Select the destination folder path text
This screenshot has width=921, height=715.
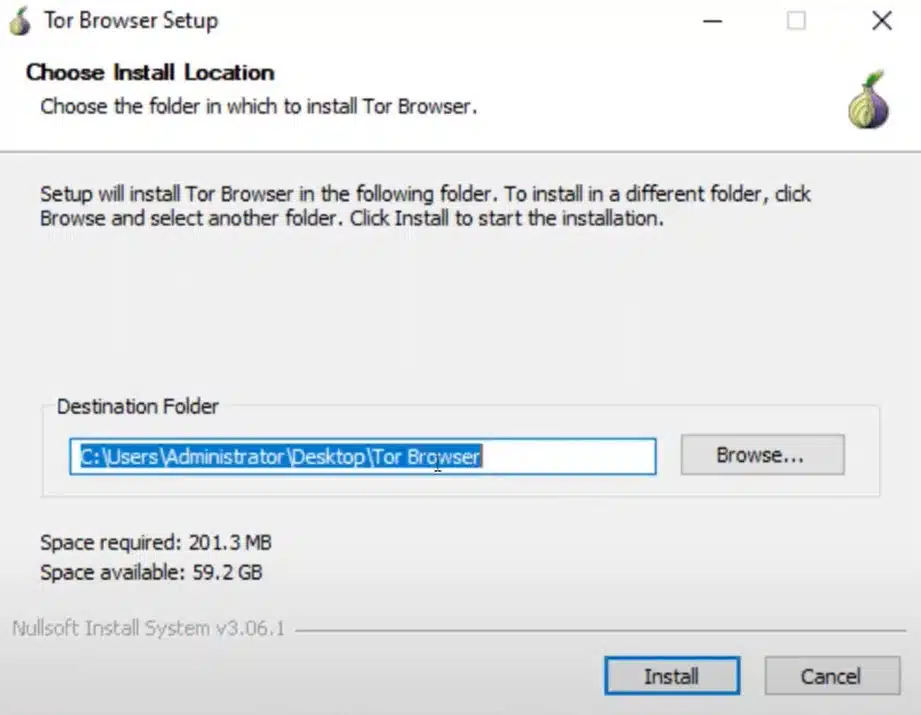280,456
